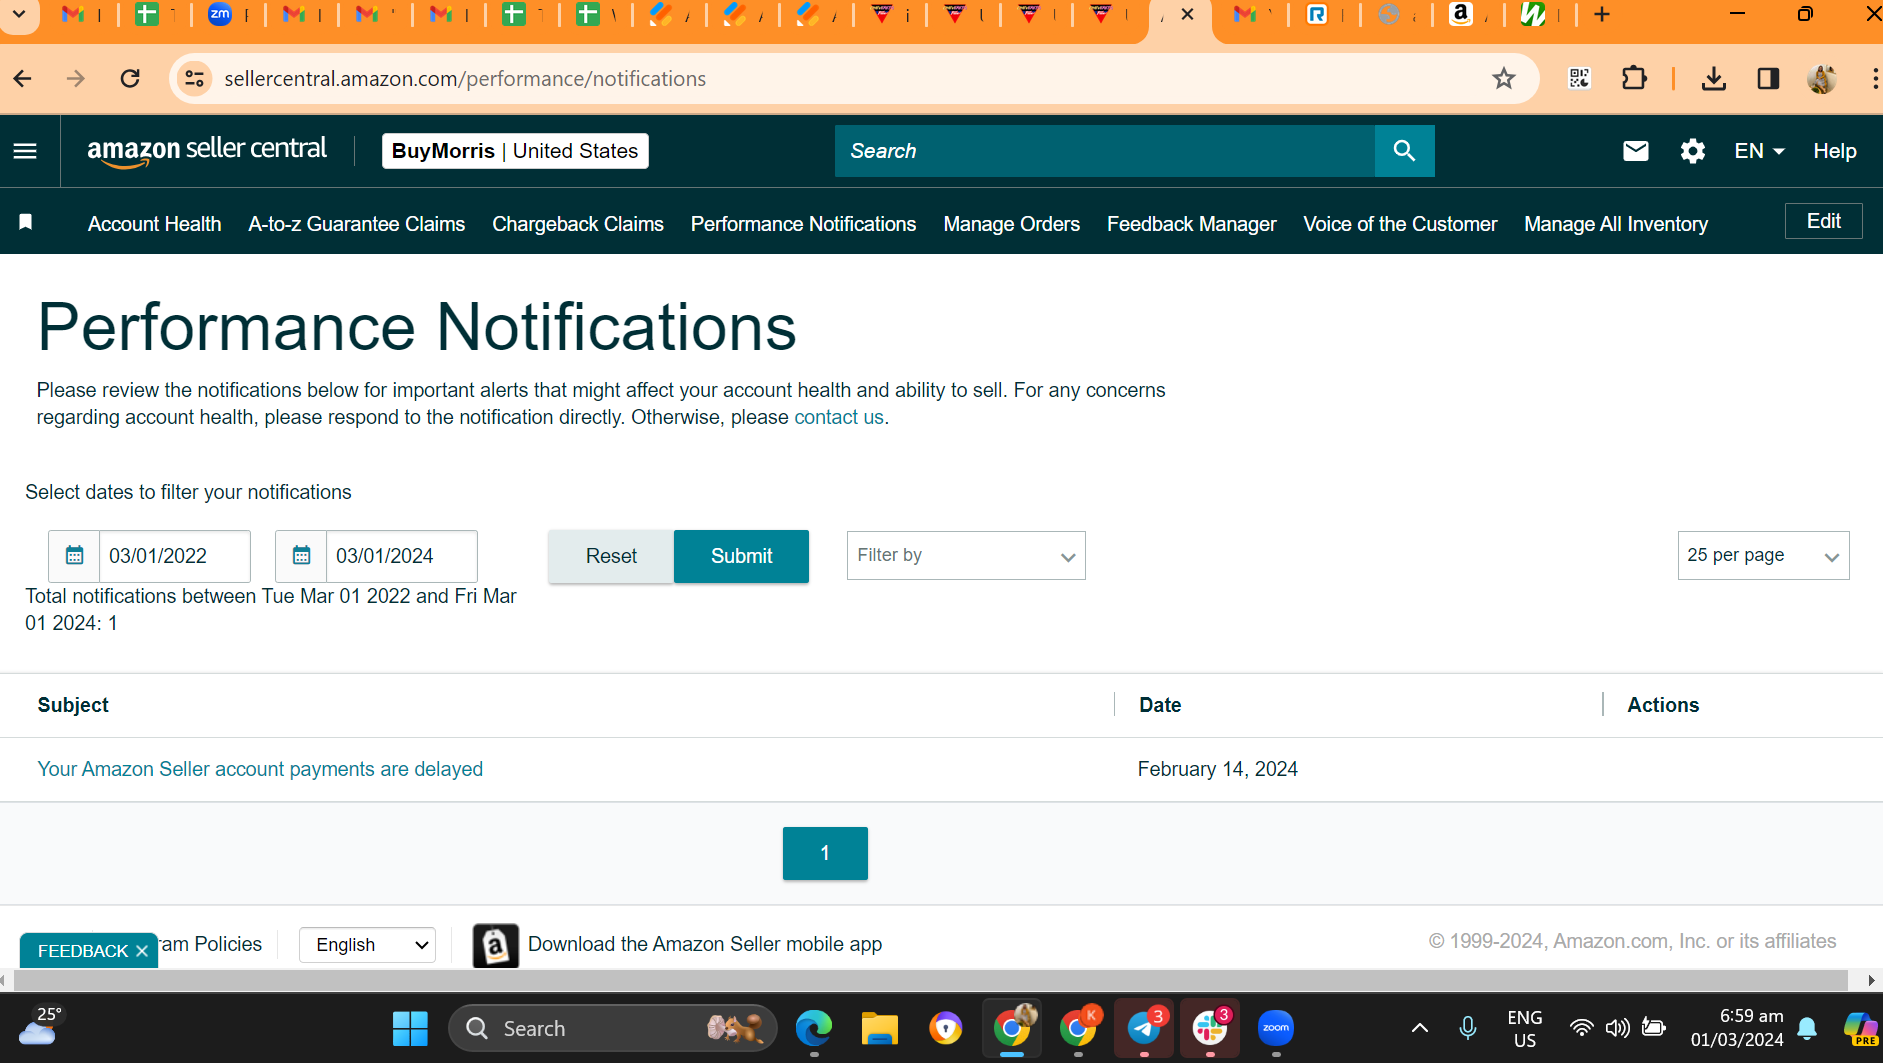Open the Windows notification bell

(1807, 1028)
